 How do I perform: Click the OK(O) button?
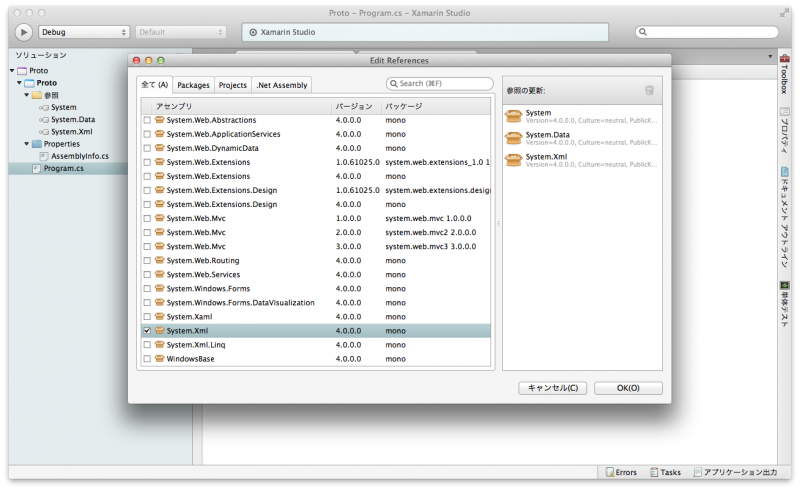[628, 388]
